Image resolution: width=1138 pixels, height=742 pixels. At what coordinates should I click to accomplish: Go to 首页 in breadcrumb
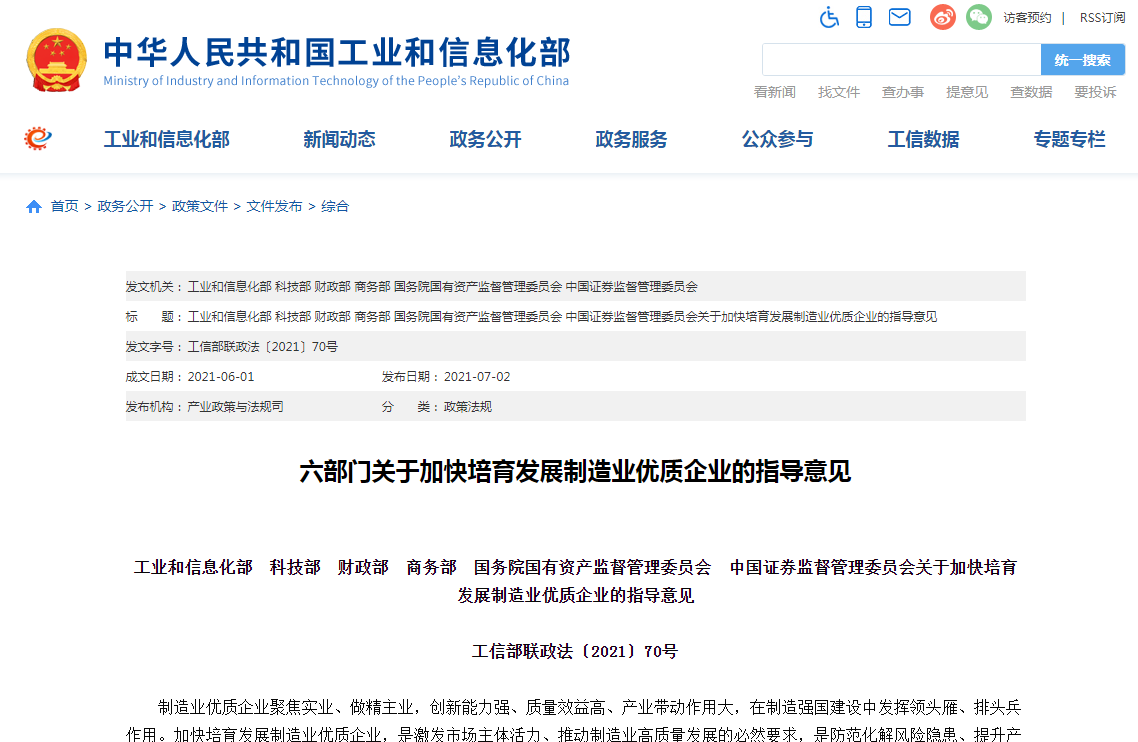pos(65,206)
